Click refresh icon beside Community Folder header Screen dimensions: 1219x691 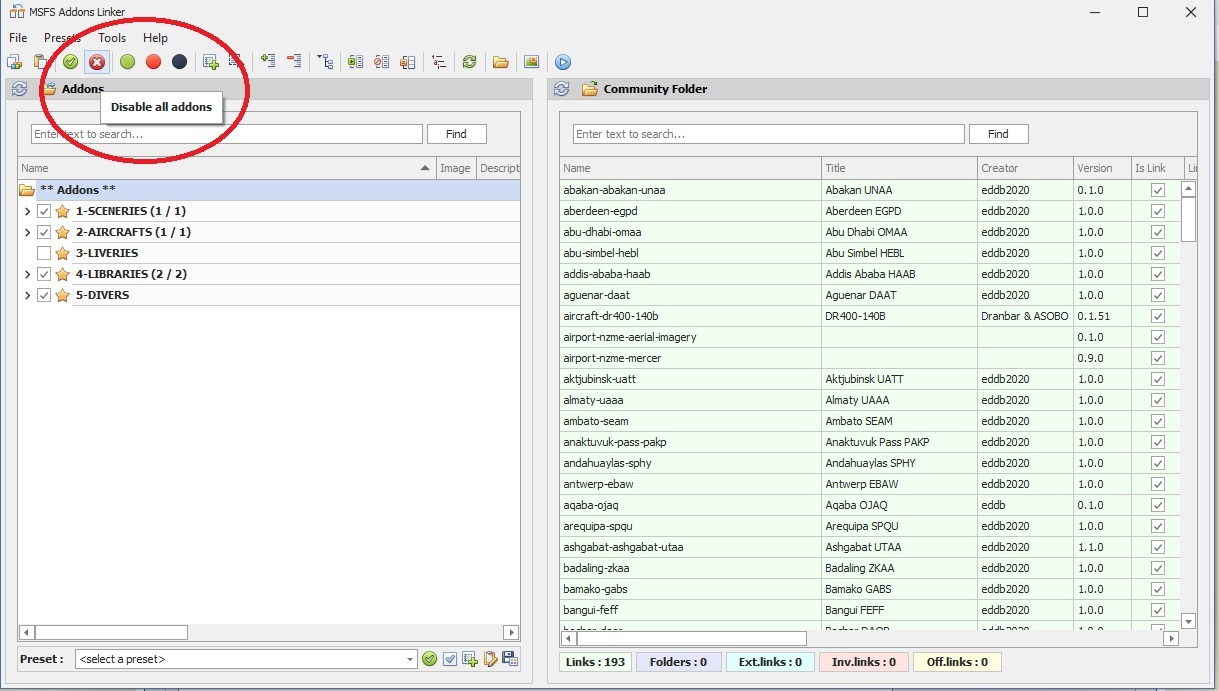tap(562, 89)
